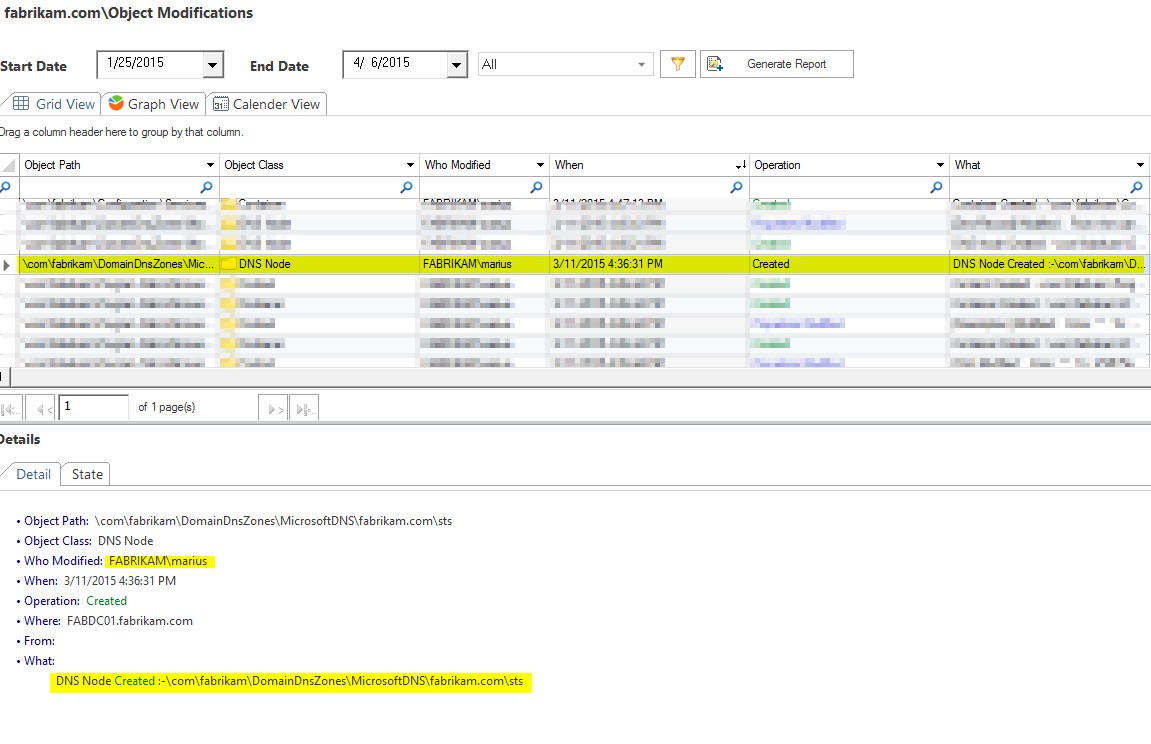Click the funnel filter icon
This screenshot has width=1151, height=744.
click(678, 64)
